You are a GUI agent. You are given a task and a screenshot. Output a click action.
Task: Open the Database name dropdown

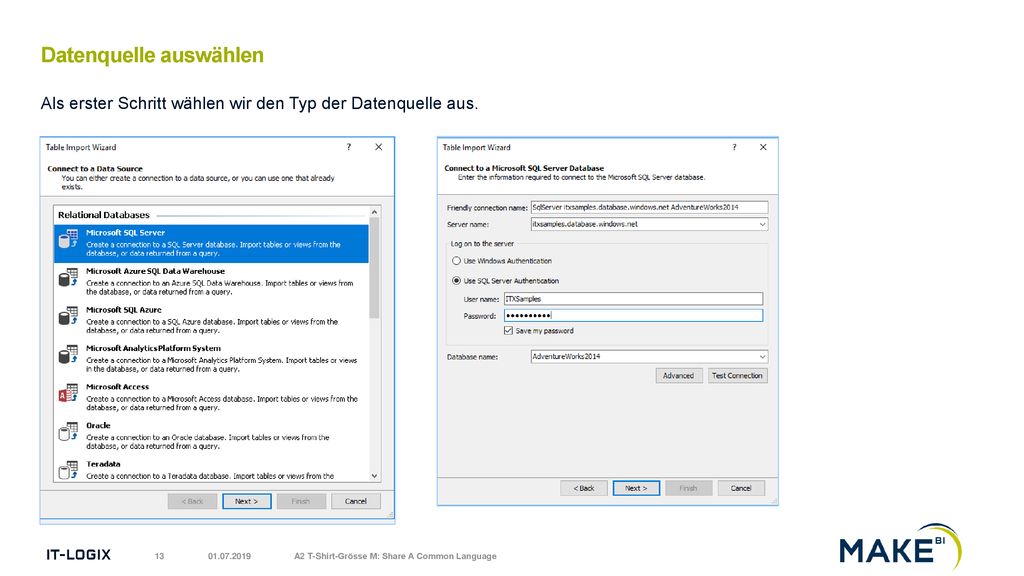[761, 357]
